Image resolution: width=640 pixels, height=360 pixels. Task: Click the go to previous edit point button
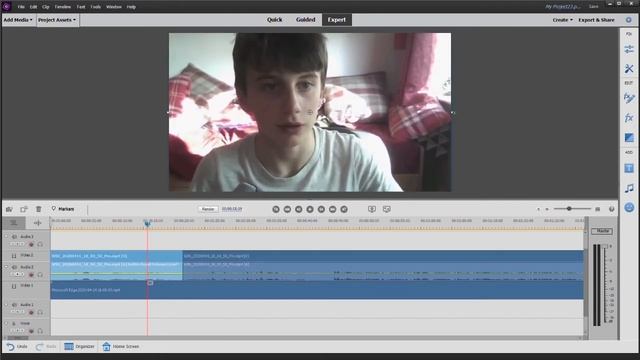(276, 209)
